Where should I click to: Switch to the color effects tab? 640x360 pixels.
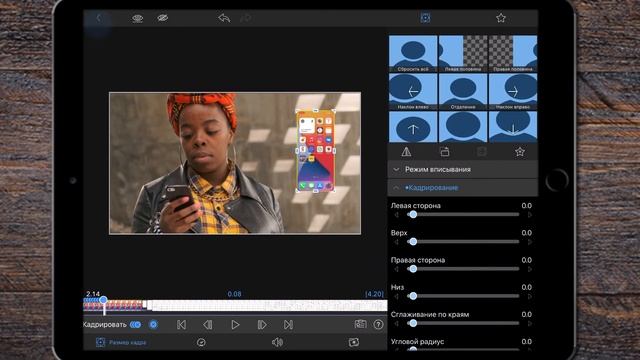coord(354,342)
